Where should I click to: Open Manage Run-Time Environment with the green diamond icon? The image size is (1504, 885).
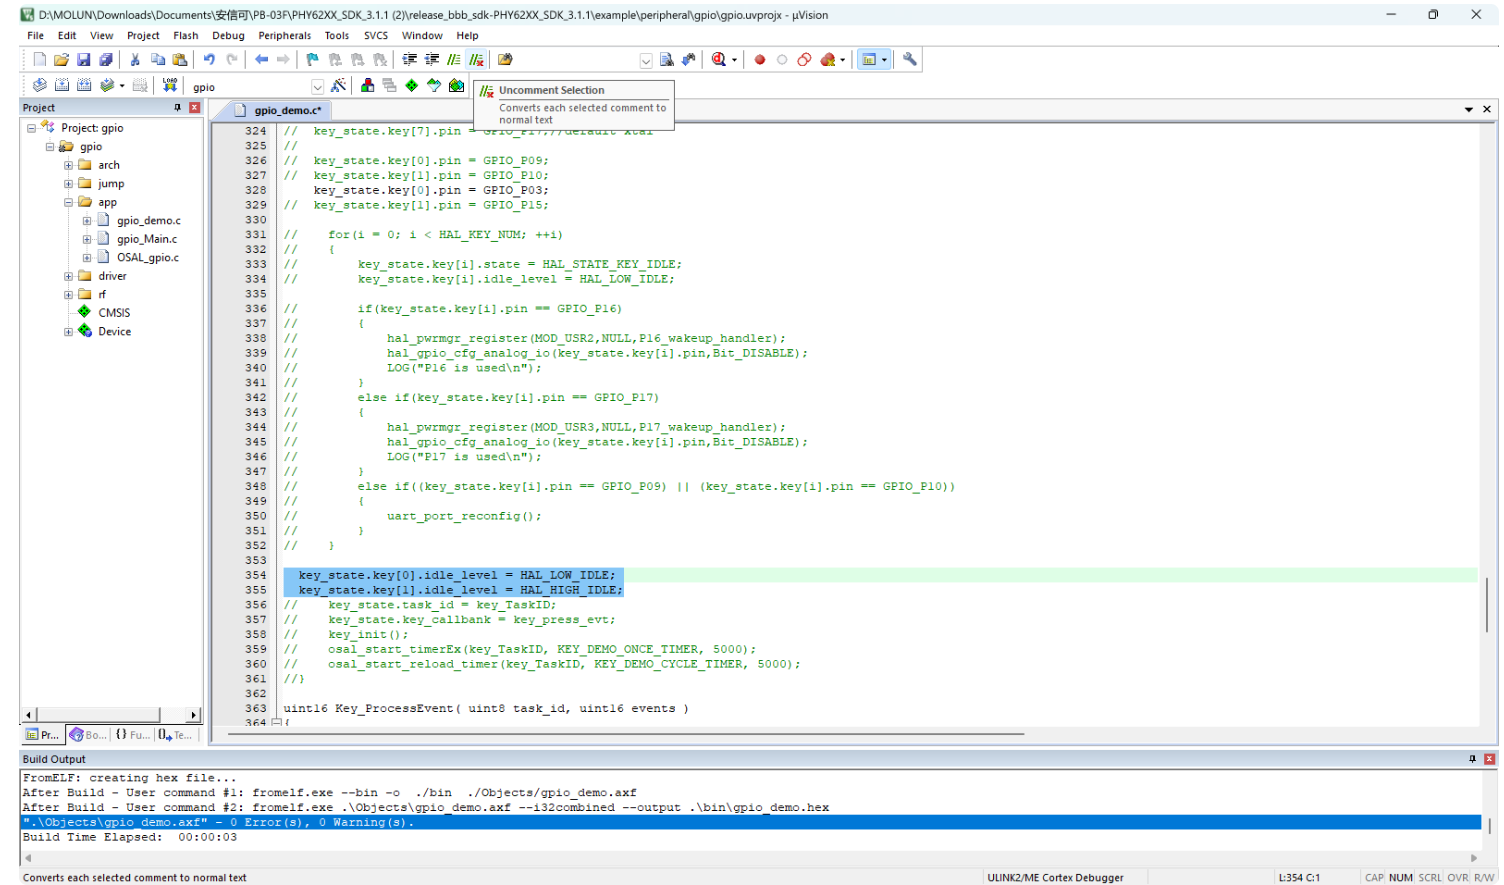(x=412, y=86)
